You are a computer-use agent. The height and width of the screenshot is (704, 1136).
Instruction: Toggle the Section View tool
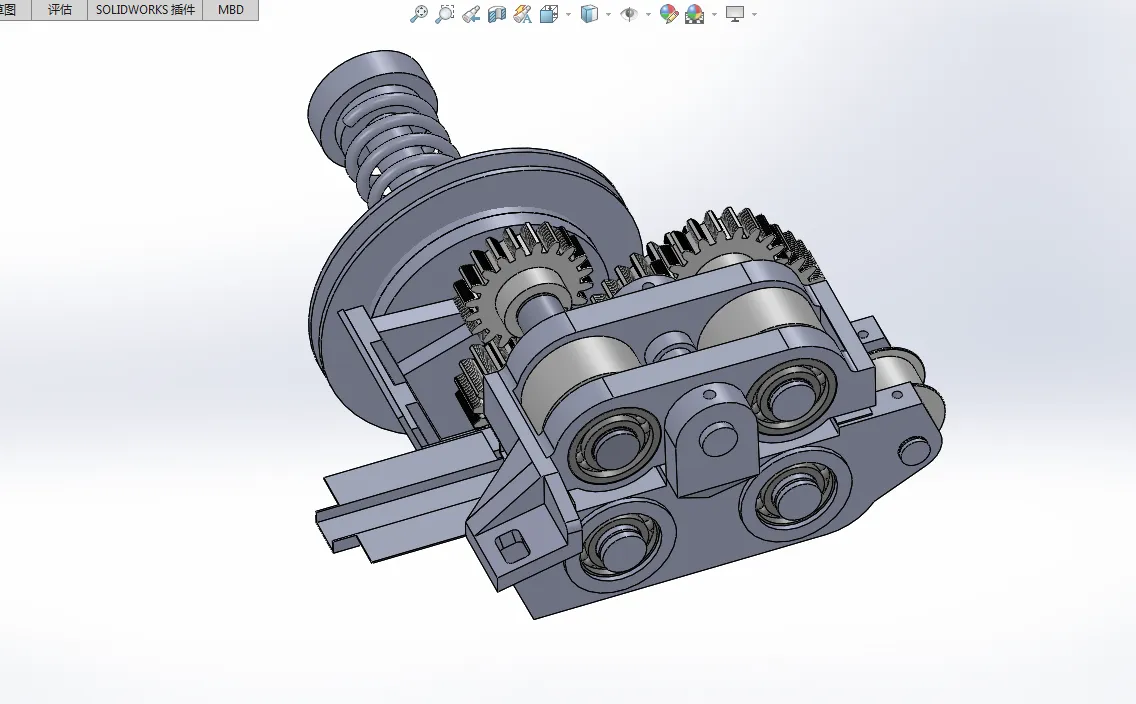(497, 14)
